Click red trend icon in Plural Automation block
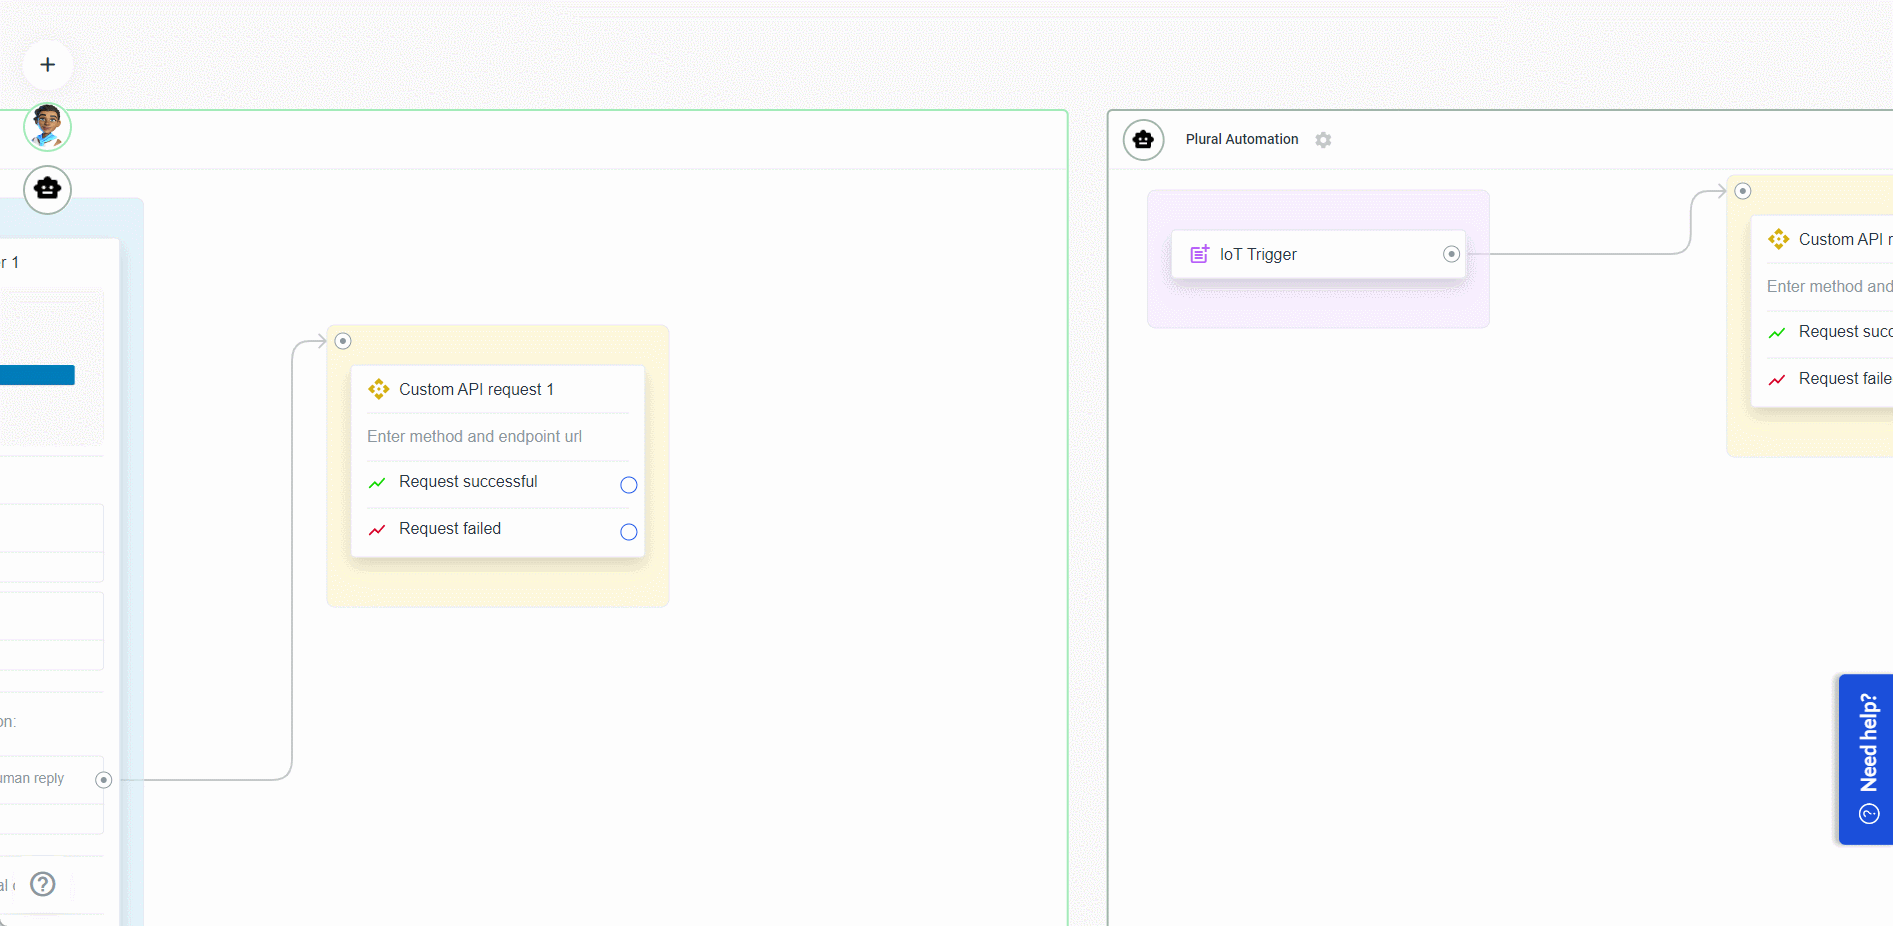Image resolution: width=1893 pixels, height=926 pixels. click(1777, 380)
